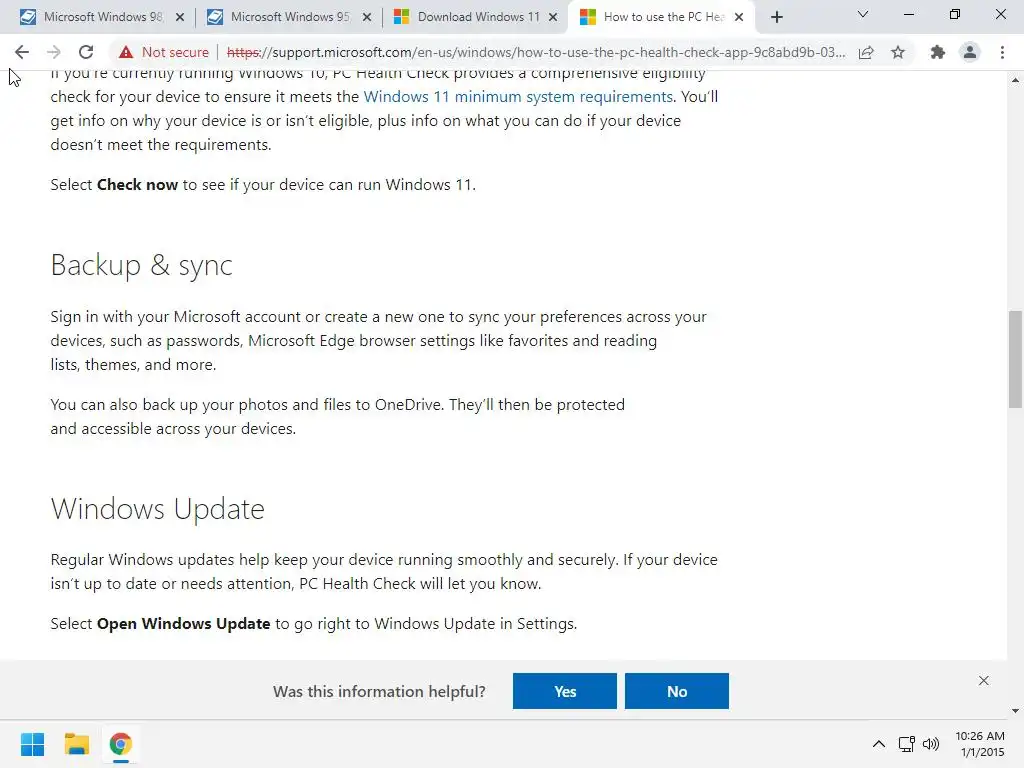Screen dimensions: 1024x768
Task: Click the vertical scrollbar thumb
Action: tap(1016, 359)
